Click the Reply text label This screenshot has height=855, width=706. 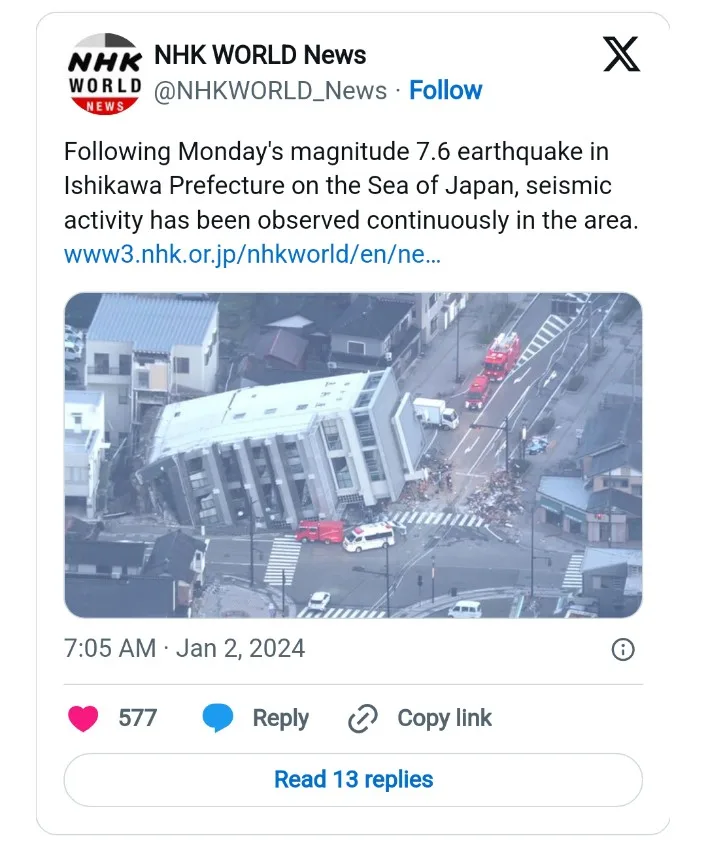(280, 718)
